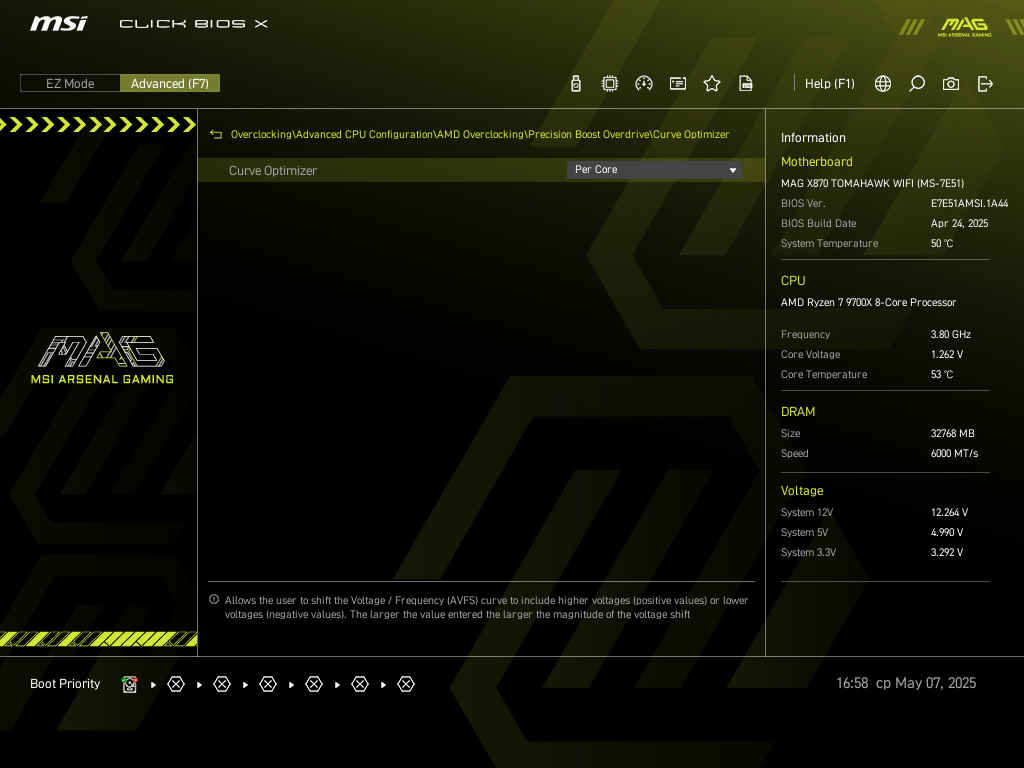The width and height of the screenshot is (1024, 768).
Task: Click DRAM Size 32768 MB value
Action: (x=953, y=434)
